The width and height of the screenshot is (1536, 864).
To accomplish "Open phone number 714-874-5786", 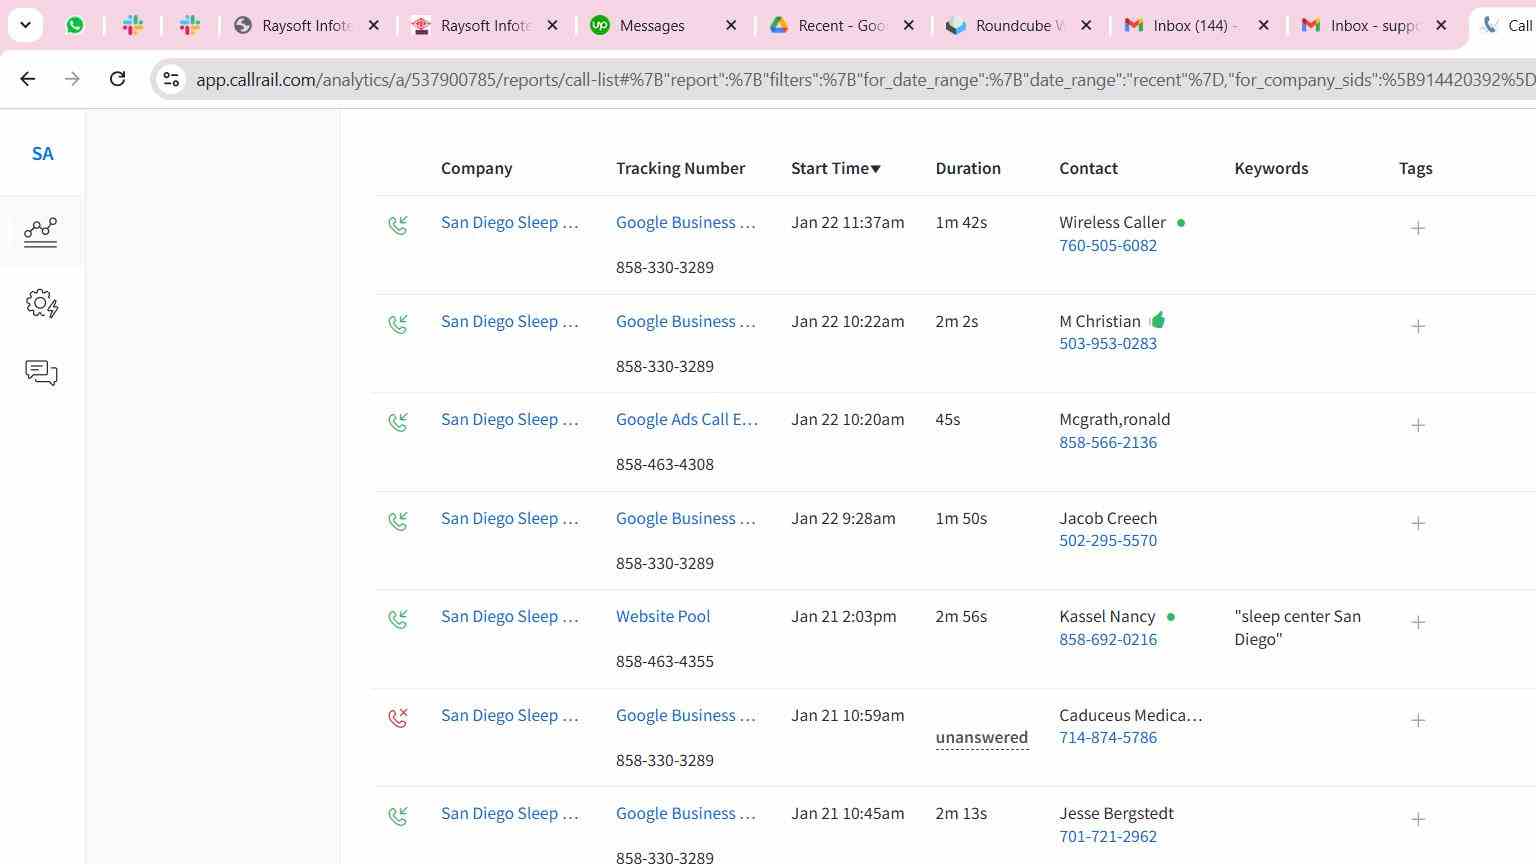I will (1108, 737).
